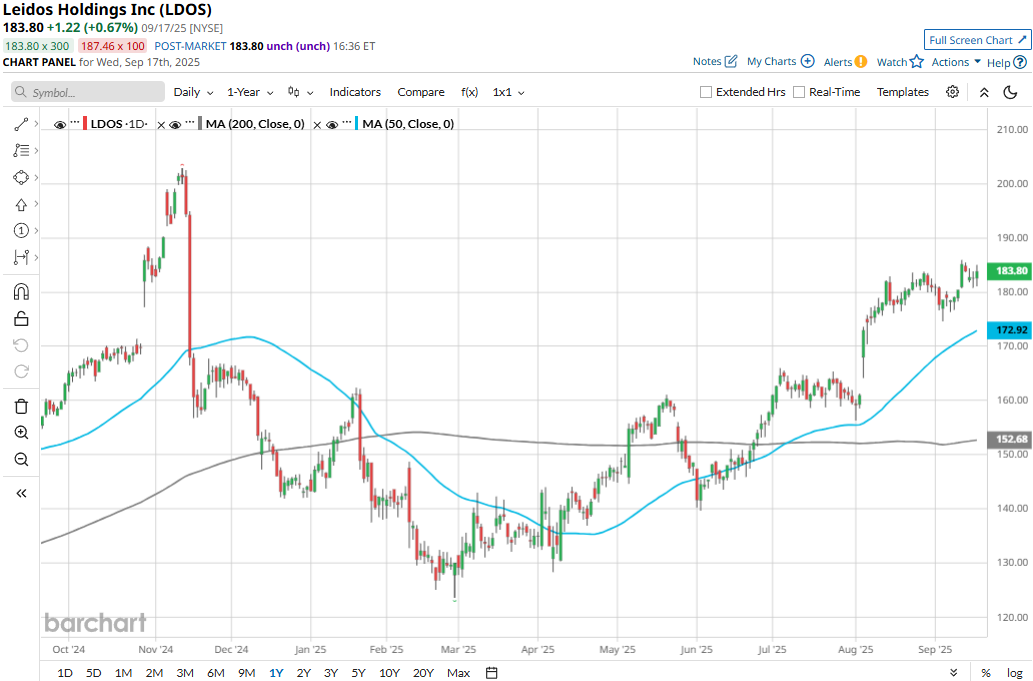Focus the Symbol search field

88,92
